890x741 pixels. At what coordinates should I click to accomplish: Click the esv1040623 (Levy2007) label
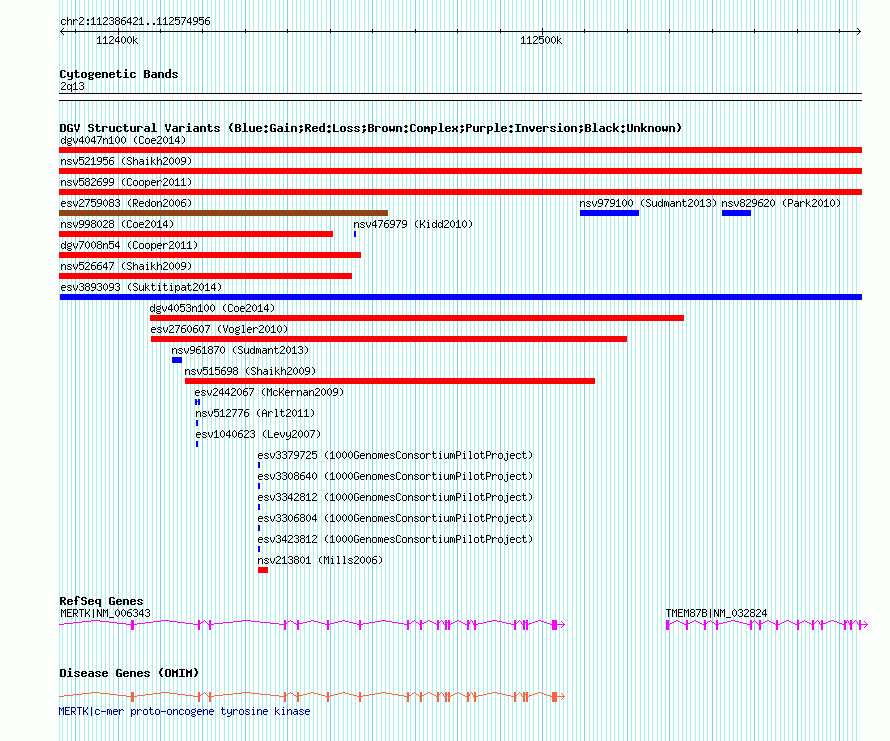click(x=258, y=434)
